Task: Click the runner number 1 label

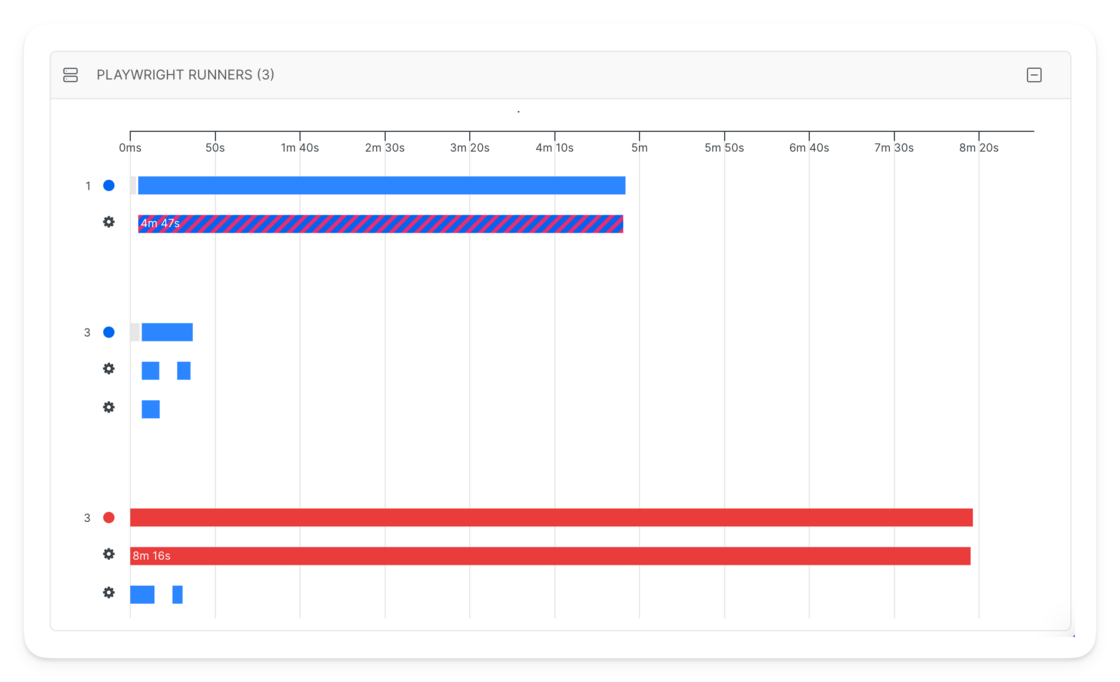Action: pos(88,186)
